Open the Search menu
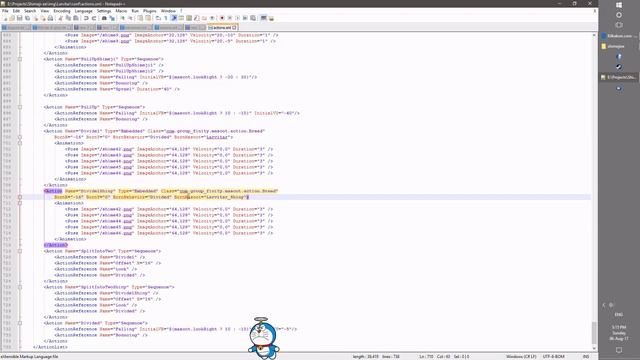640x360 pixels. point(30,11)
